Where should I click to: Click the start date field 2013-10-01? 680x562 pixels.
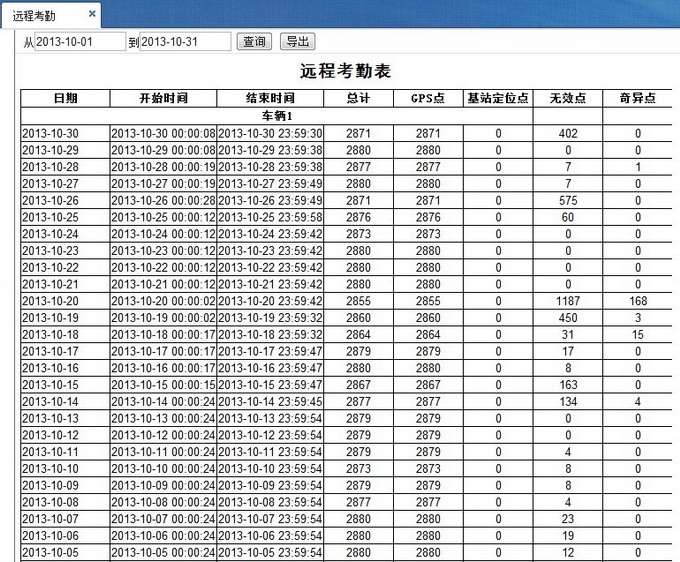tap(79, 42)
